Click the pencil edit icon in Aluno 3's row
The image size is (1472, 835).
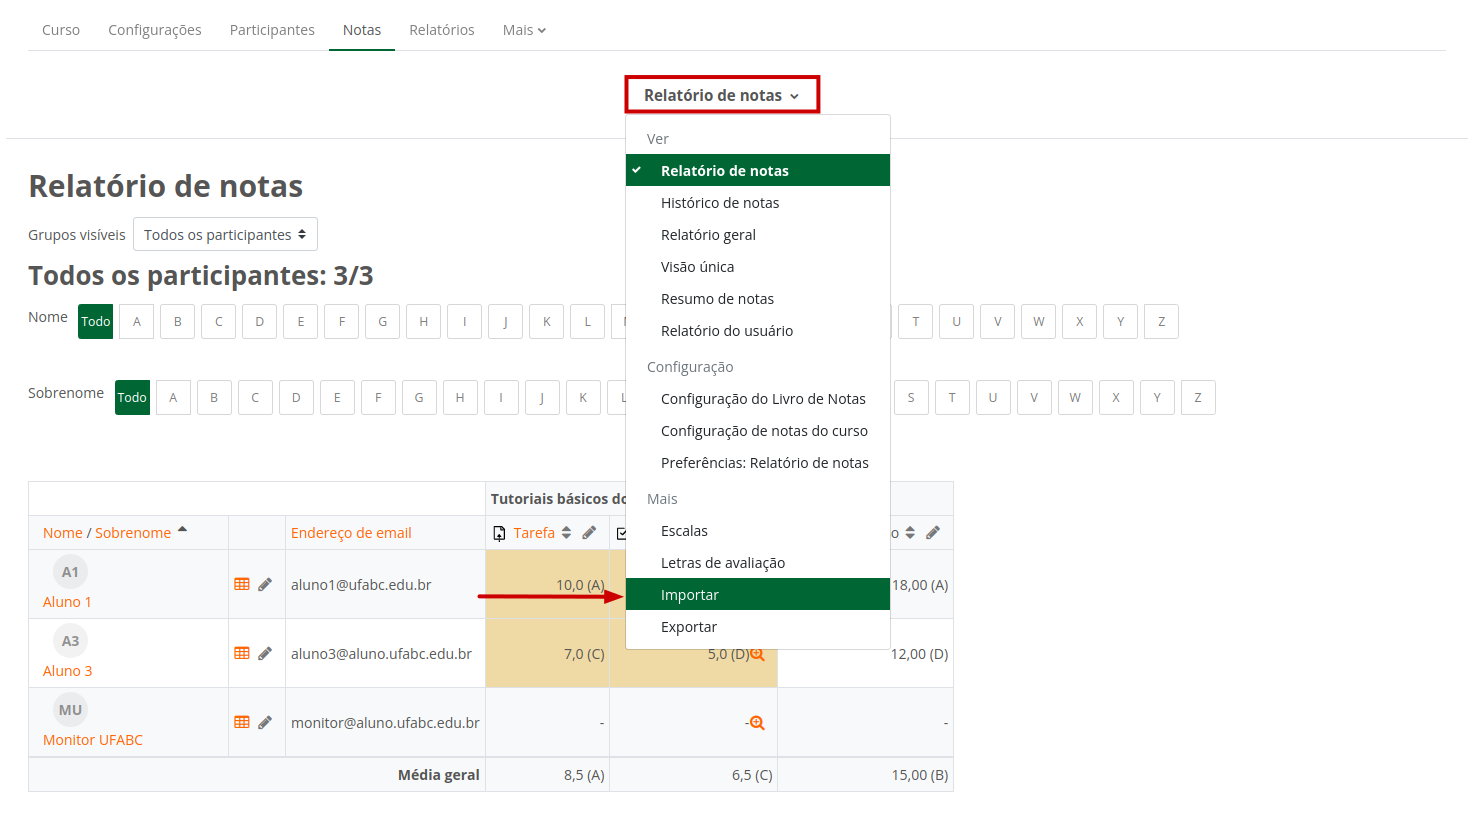point(265,653)
